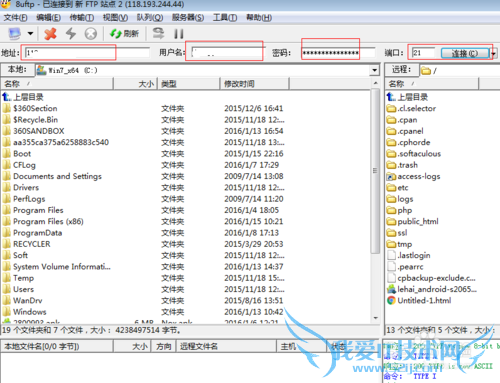Sort local files by 大小 column
Image resolution: width=500 pixels, height=383 pixels.
tap(136, 84)
